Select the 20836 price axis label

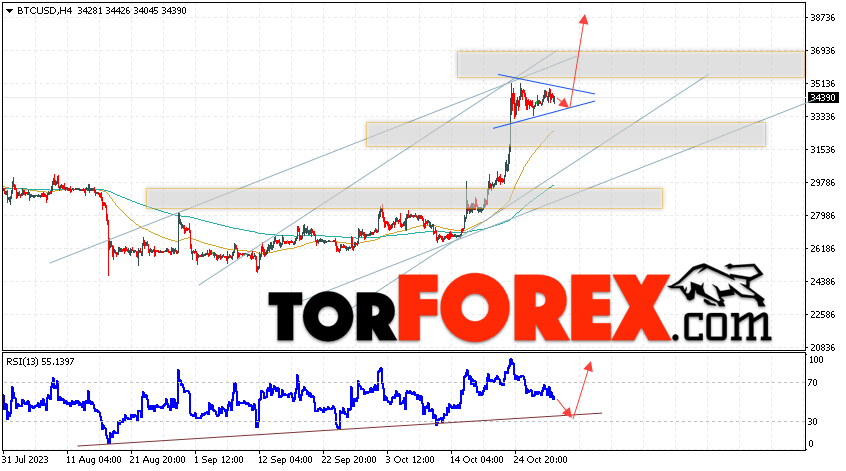click(x=823, y=347)
